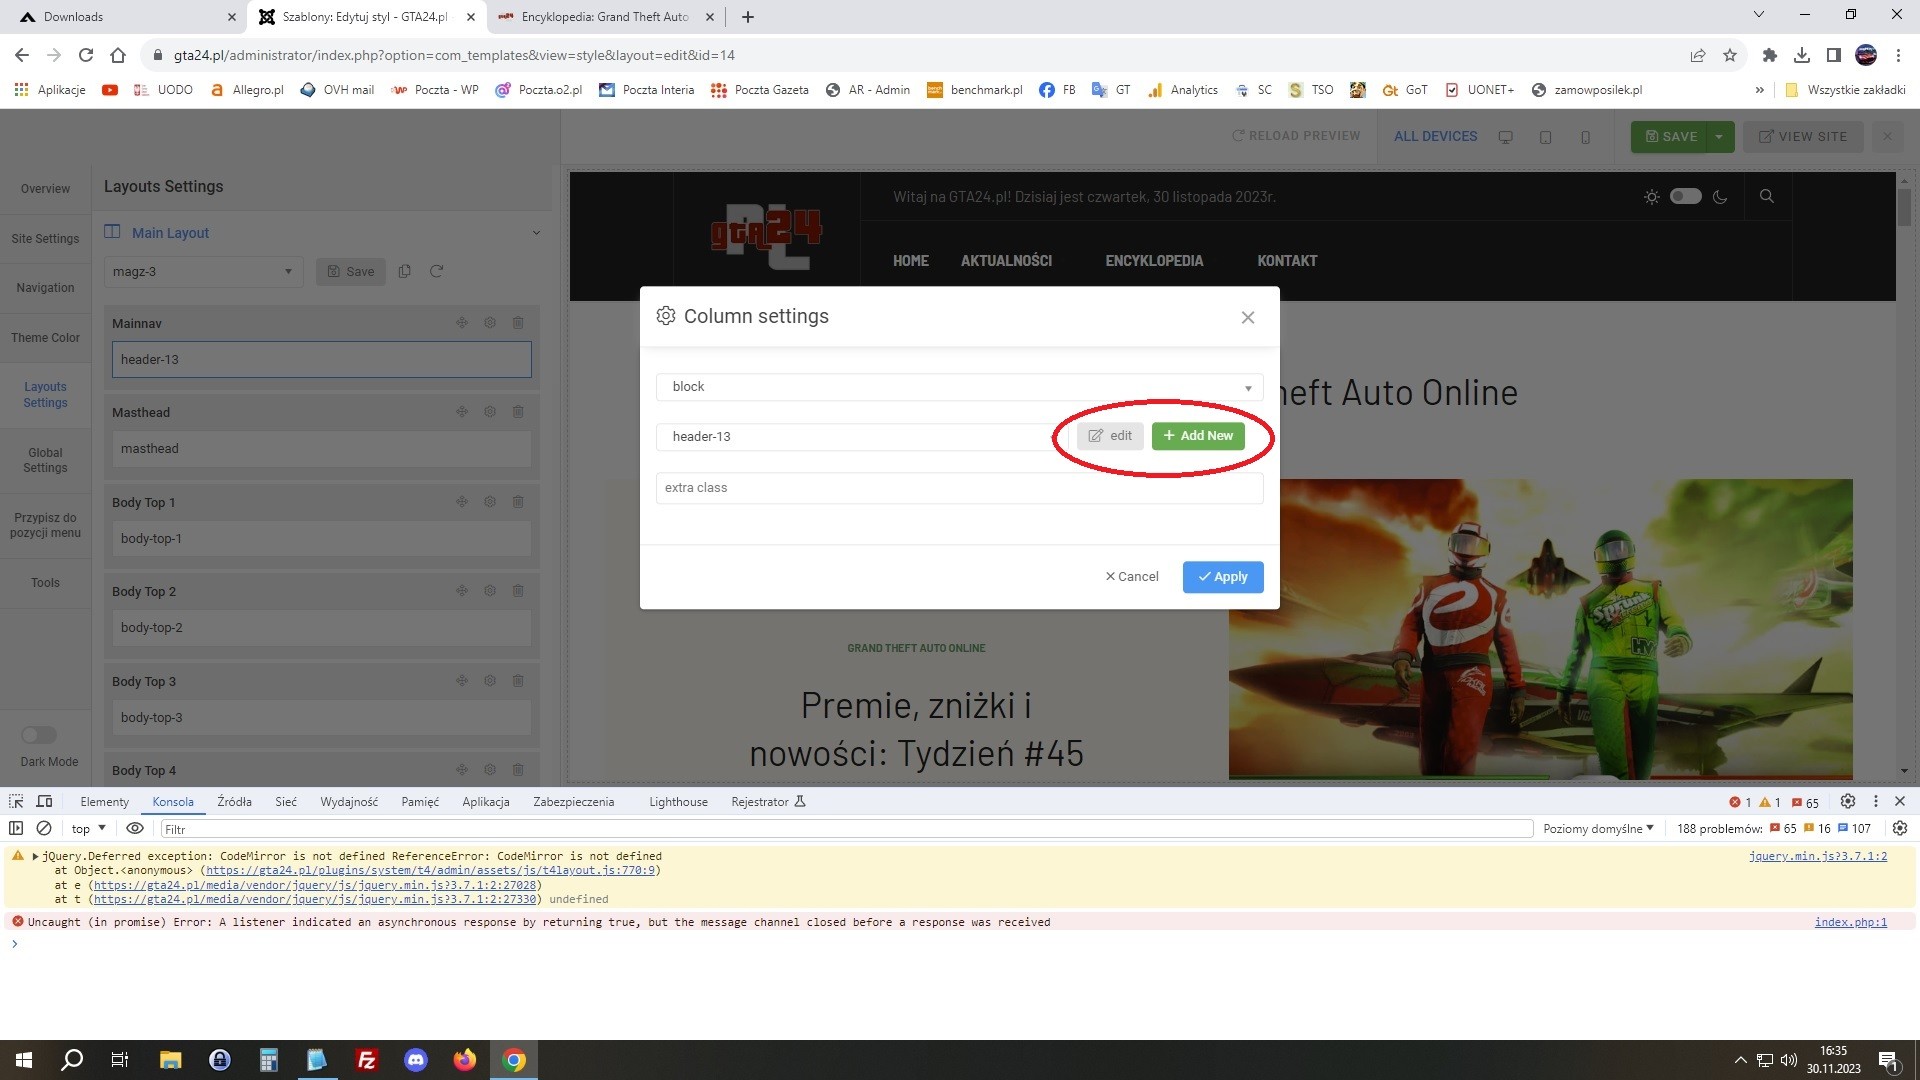The height and width of the screenshot is (1080, 1920).
Task: Click the green Add New button
Action: click(1198, 436)
